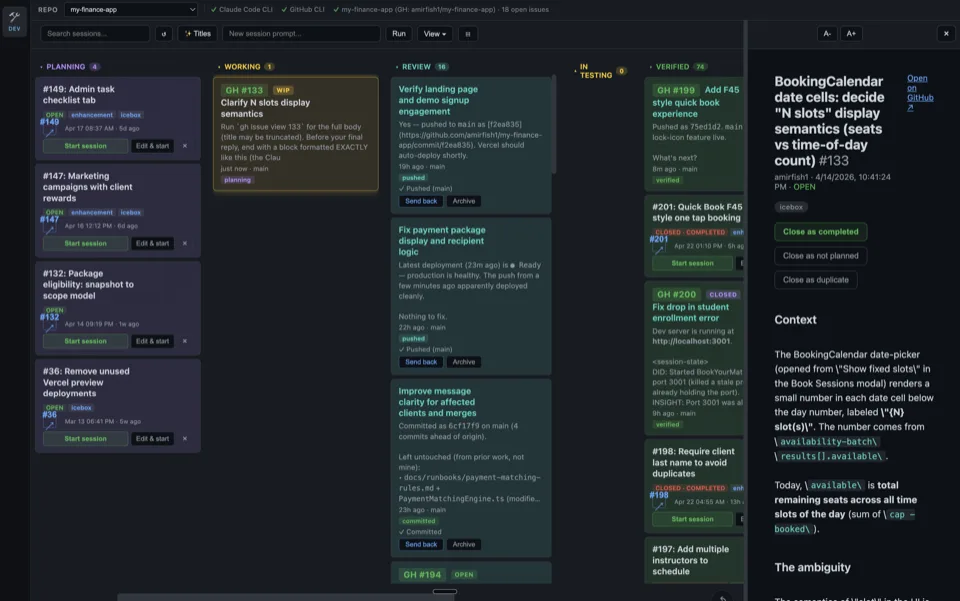Click the planning tag on GH #133 card
The width and height of the screenshot is (960, 601).
pyautogui.click(x=238, y=180)
